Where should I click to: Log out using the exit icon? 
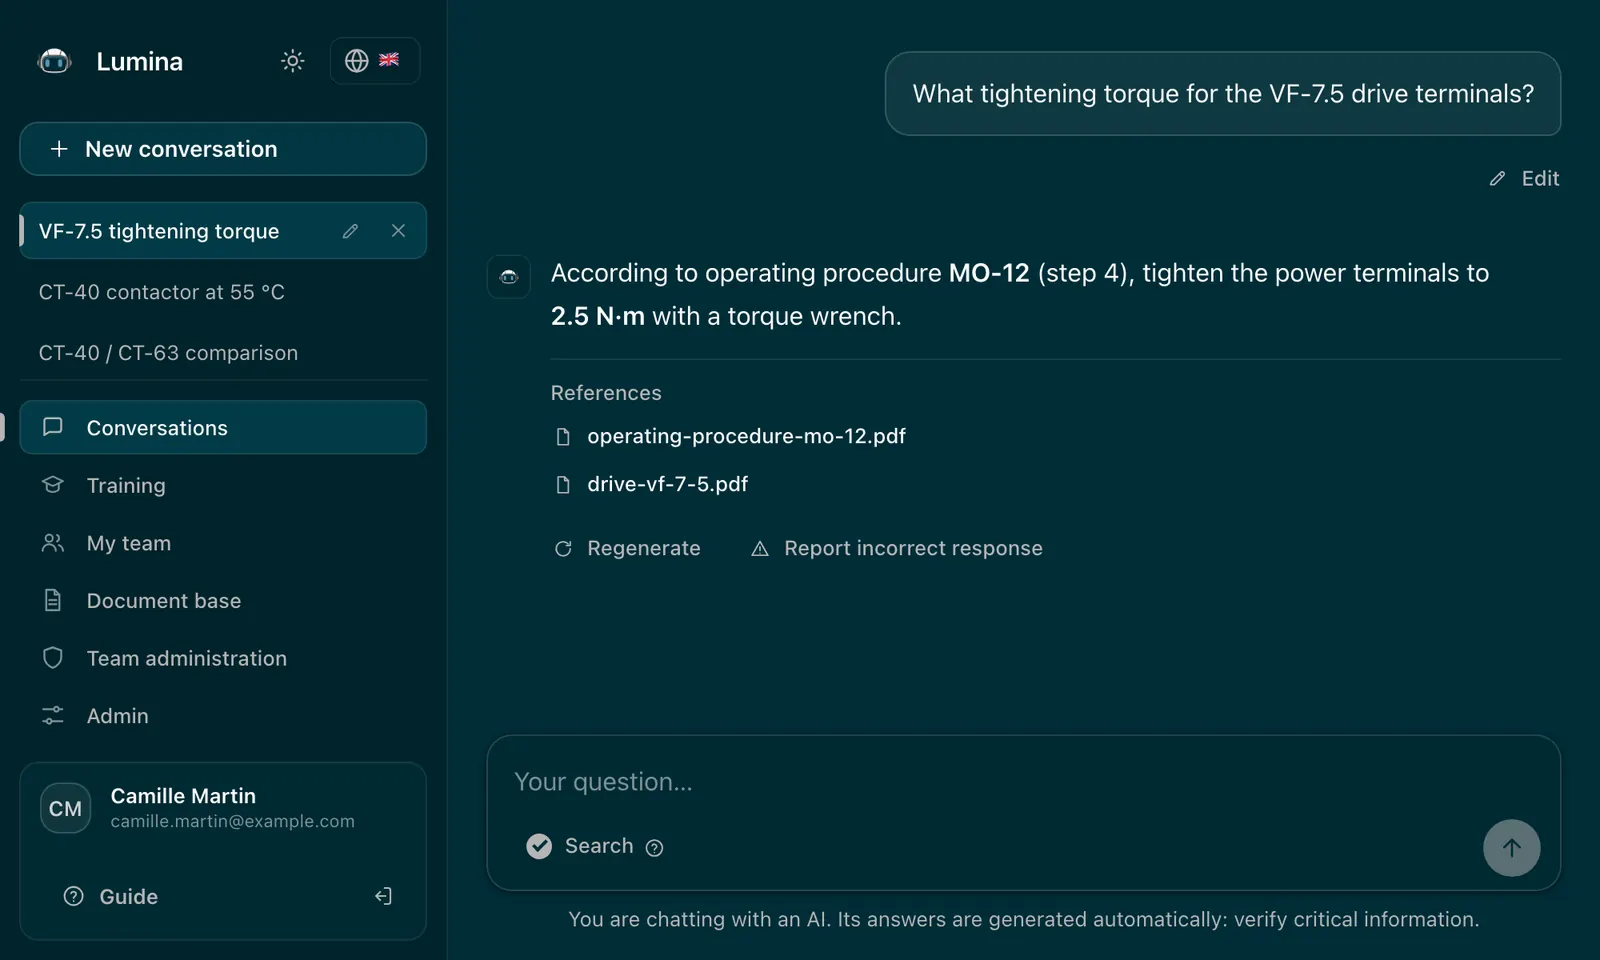383,896
